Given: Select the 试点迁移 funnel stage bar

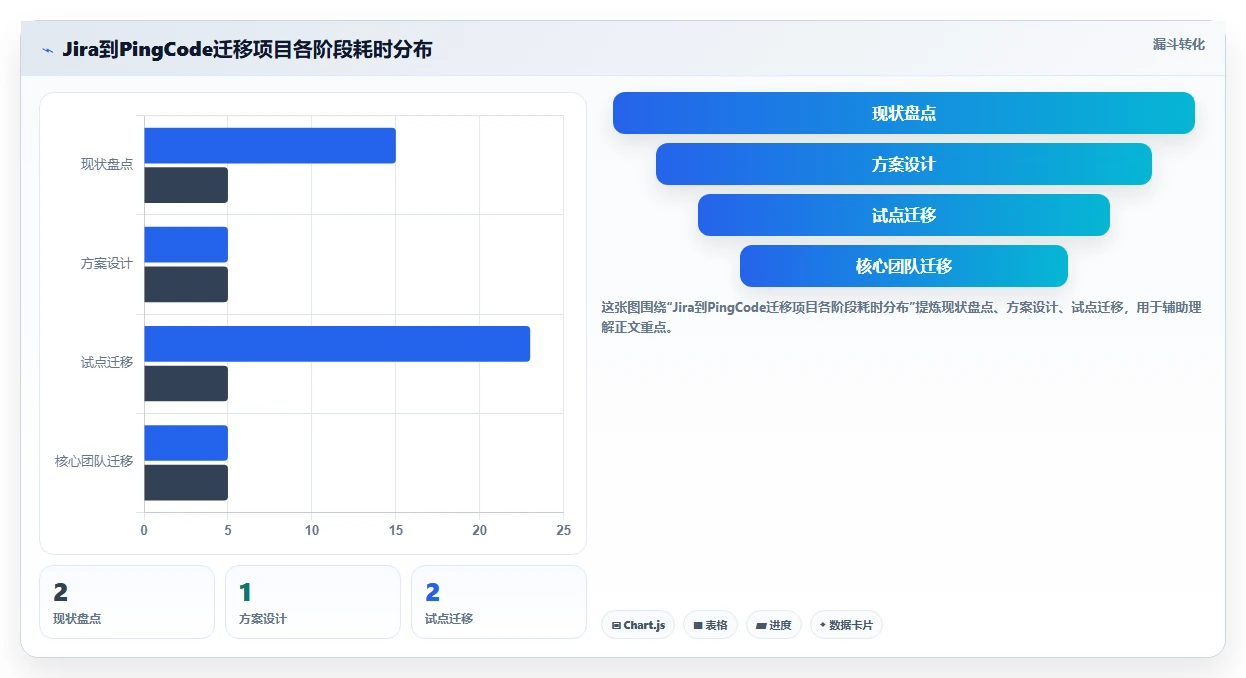Looking at the screenshot, I should click(x=904, y=215).
